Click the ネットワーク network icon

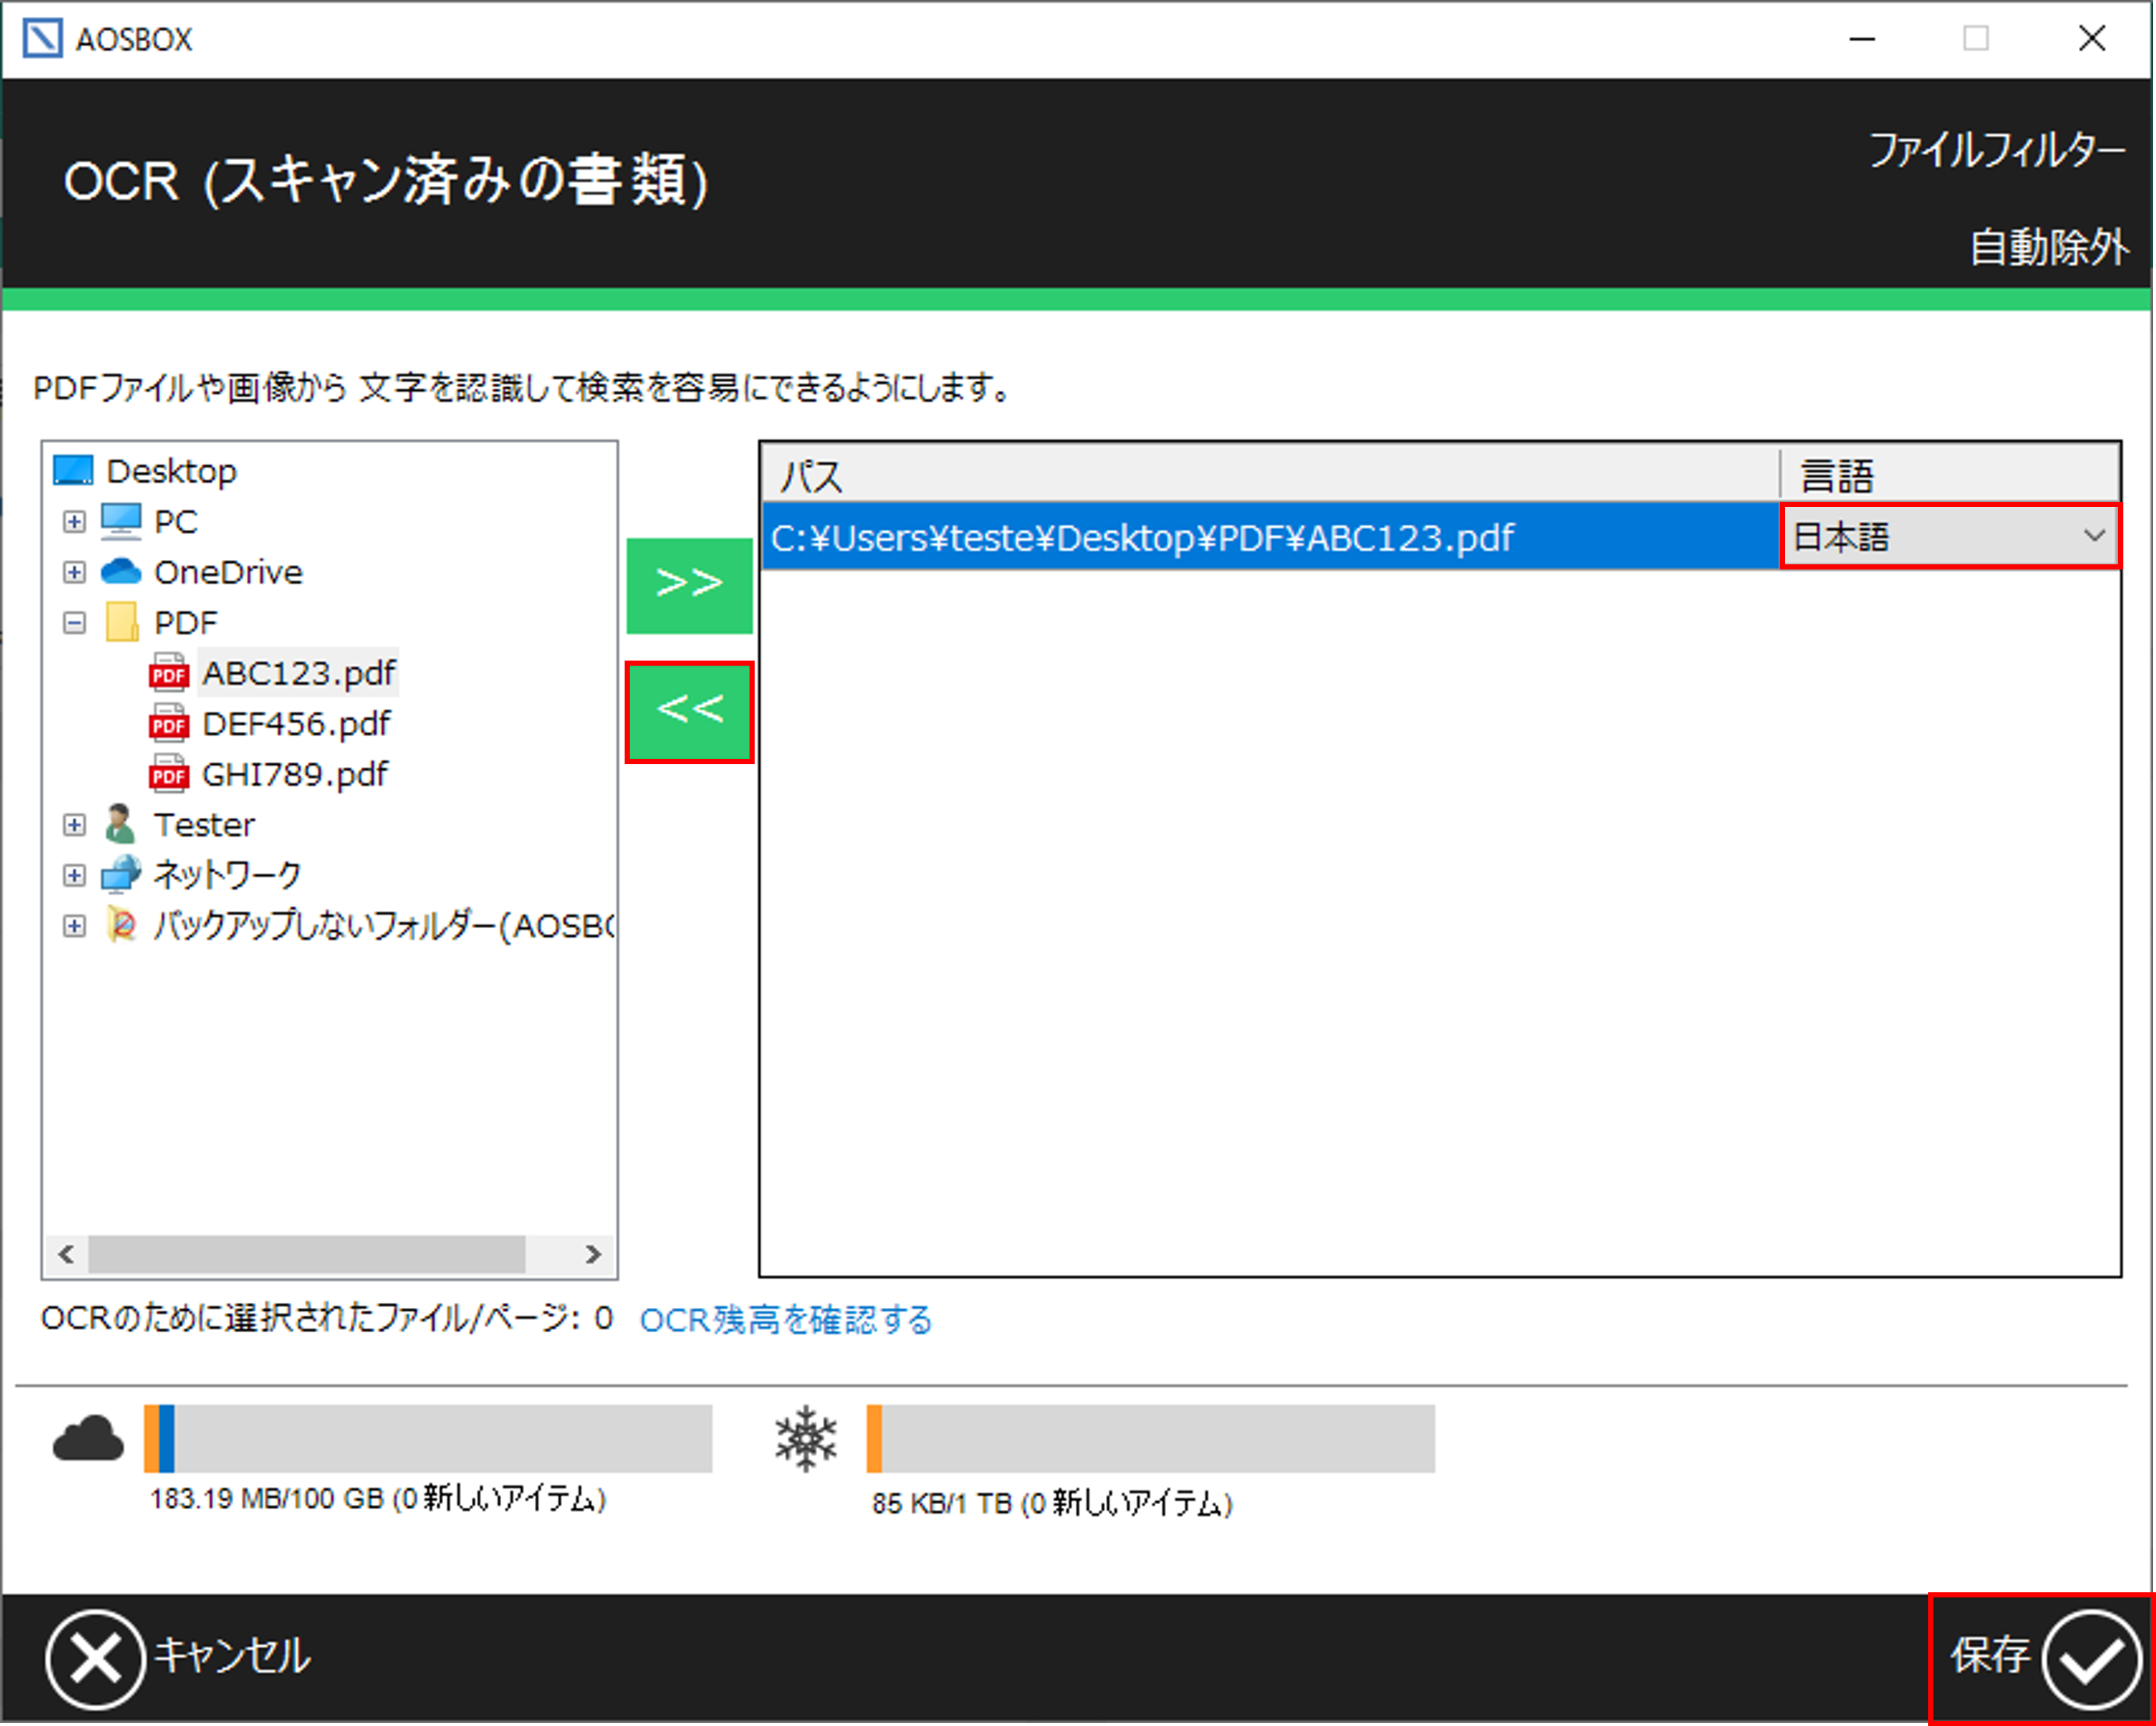pyautogui.click(x=121, y=874)
